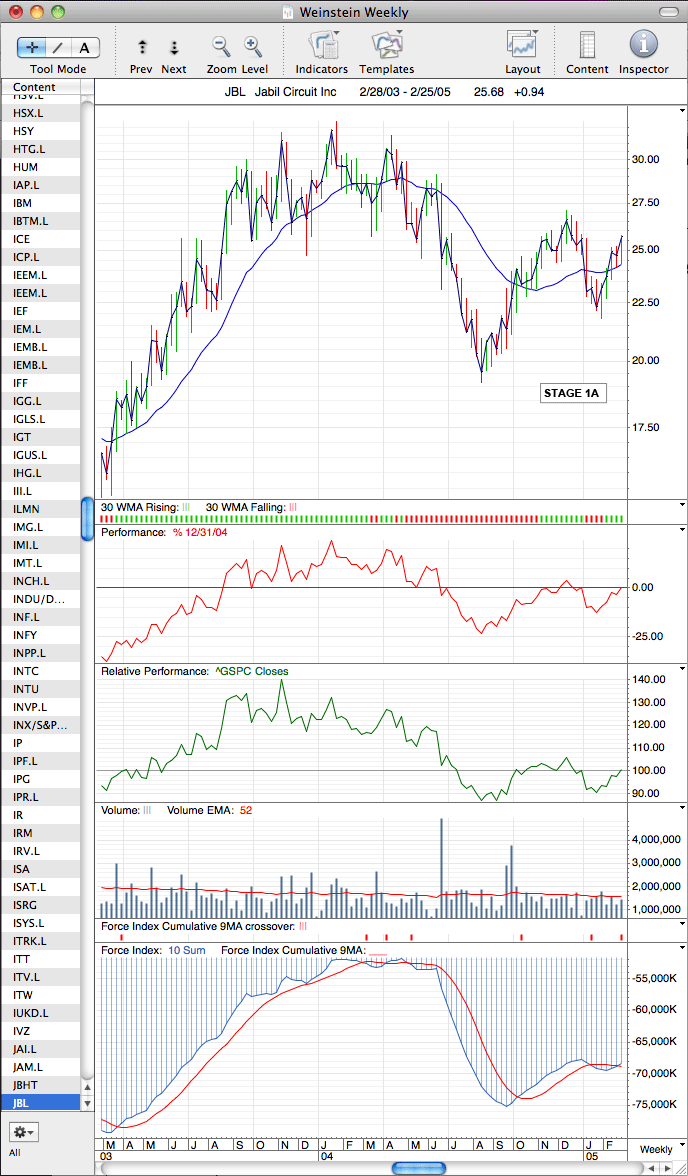Go to previous symbol with Prev arrow

142,47
